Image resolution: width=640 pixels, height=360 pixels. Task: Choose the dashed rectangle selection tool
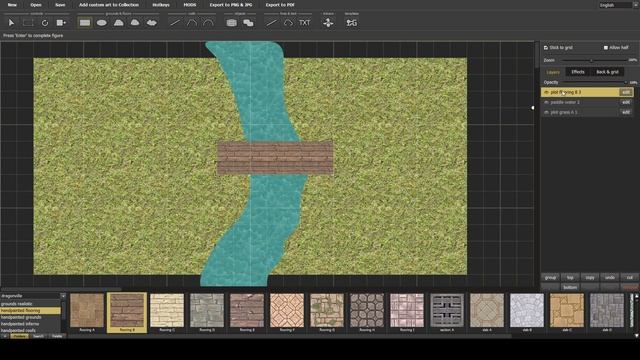pos(28,23)
